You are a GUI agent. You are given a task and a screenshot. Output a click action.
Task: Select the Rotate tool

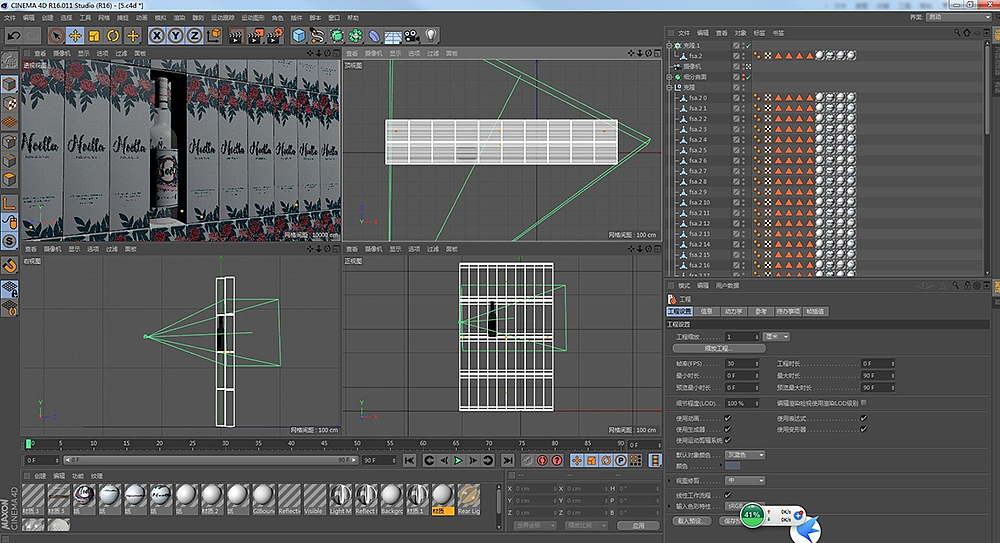pos(113,35)
